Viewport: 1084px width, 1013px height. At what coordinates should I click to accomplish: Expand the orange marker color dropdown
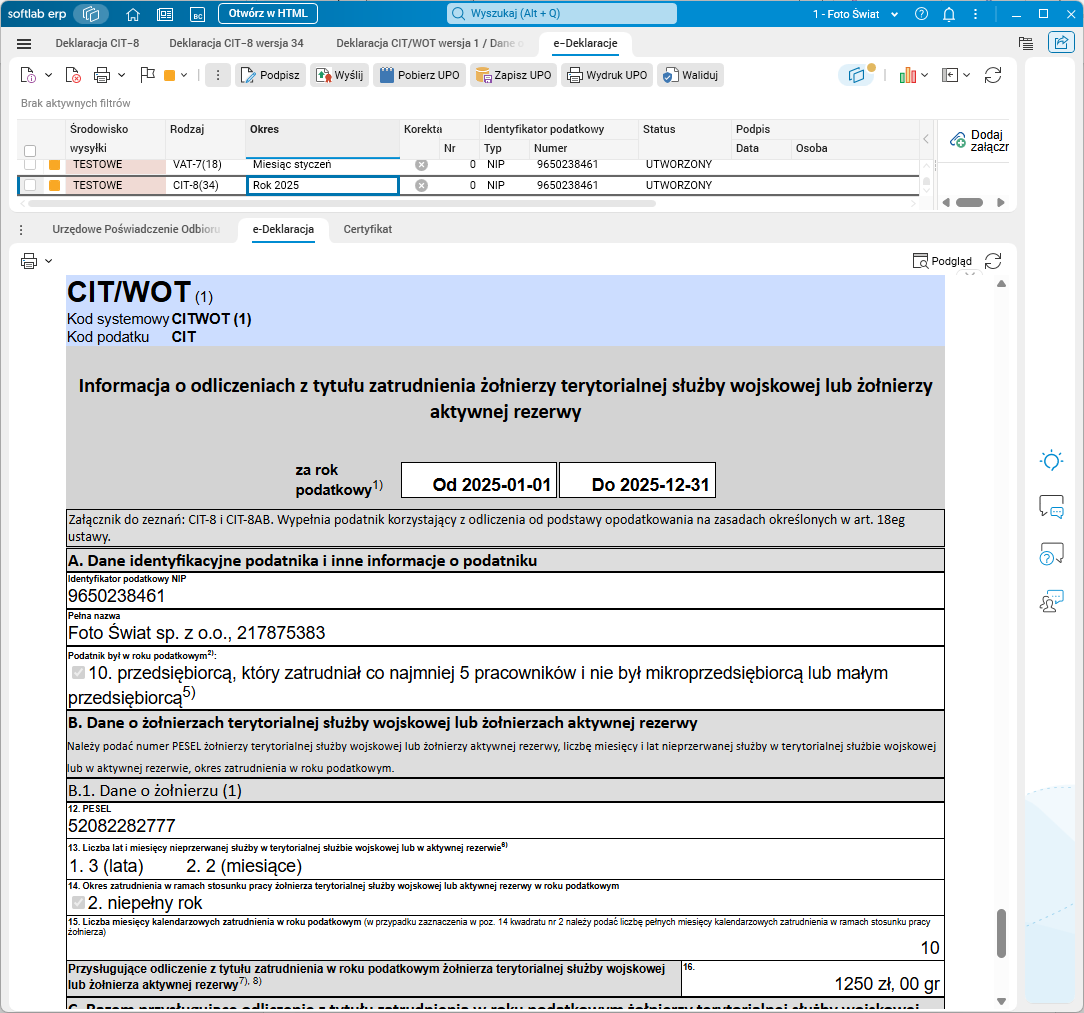click(184, 75)
